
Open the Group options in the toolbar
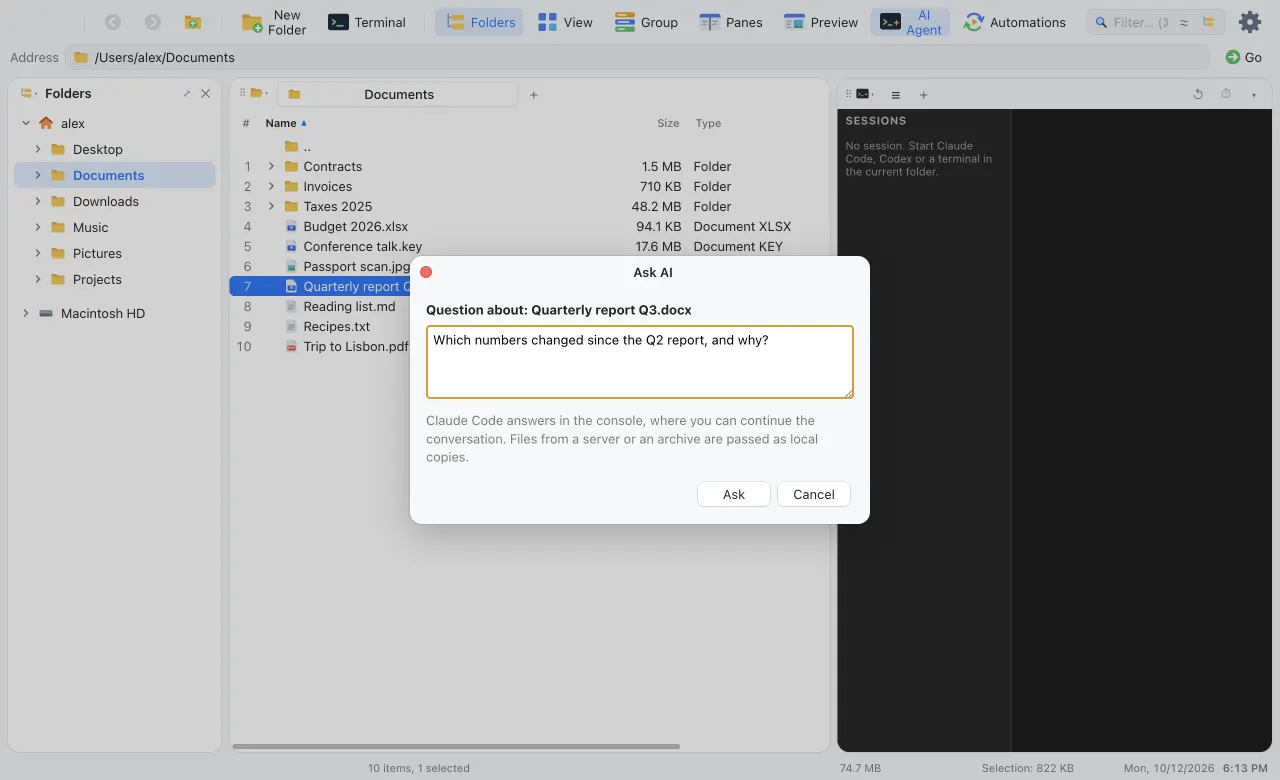pyautogui.click(x=646, y=22)
